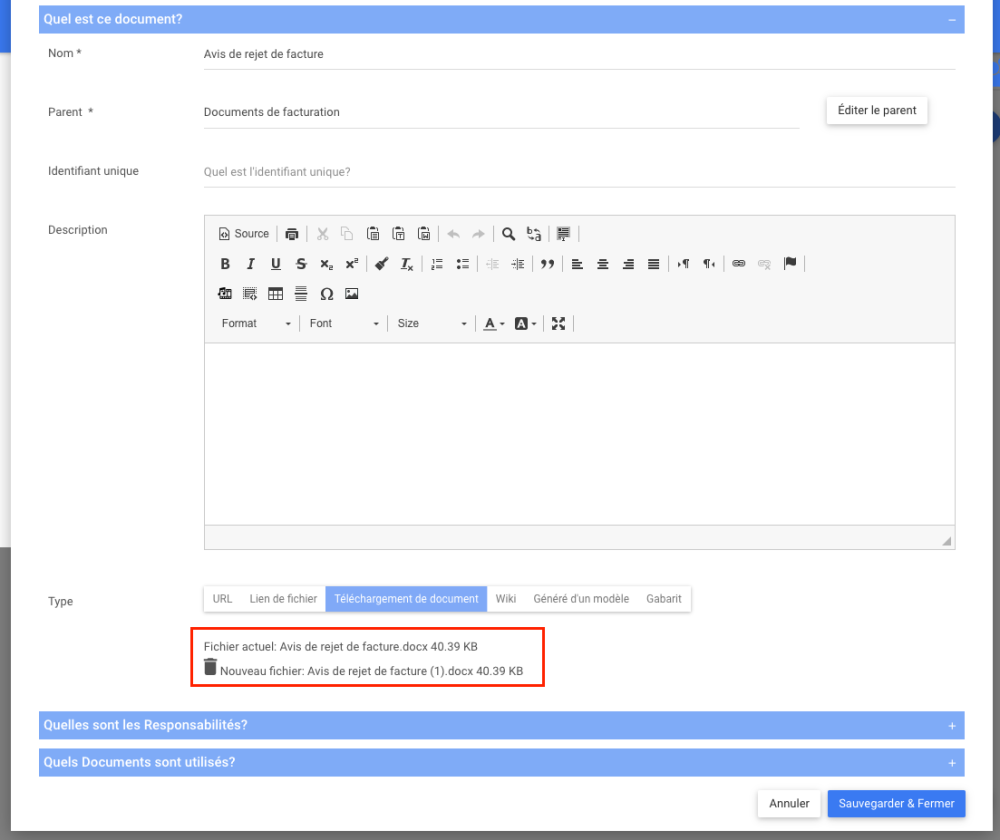The image size is (1000, 840).
Task: Toggle Bold formatting
Action: (225, 263)
